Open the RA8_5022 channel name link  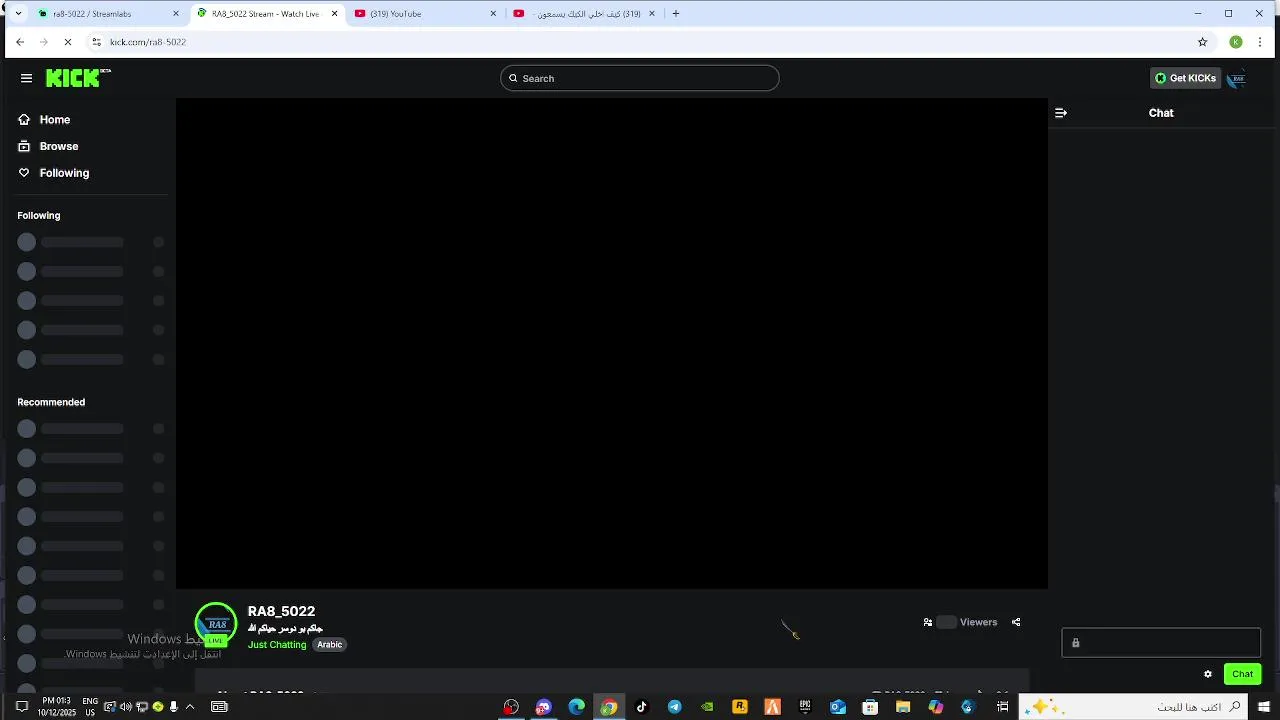tap(281, 611)
